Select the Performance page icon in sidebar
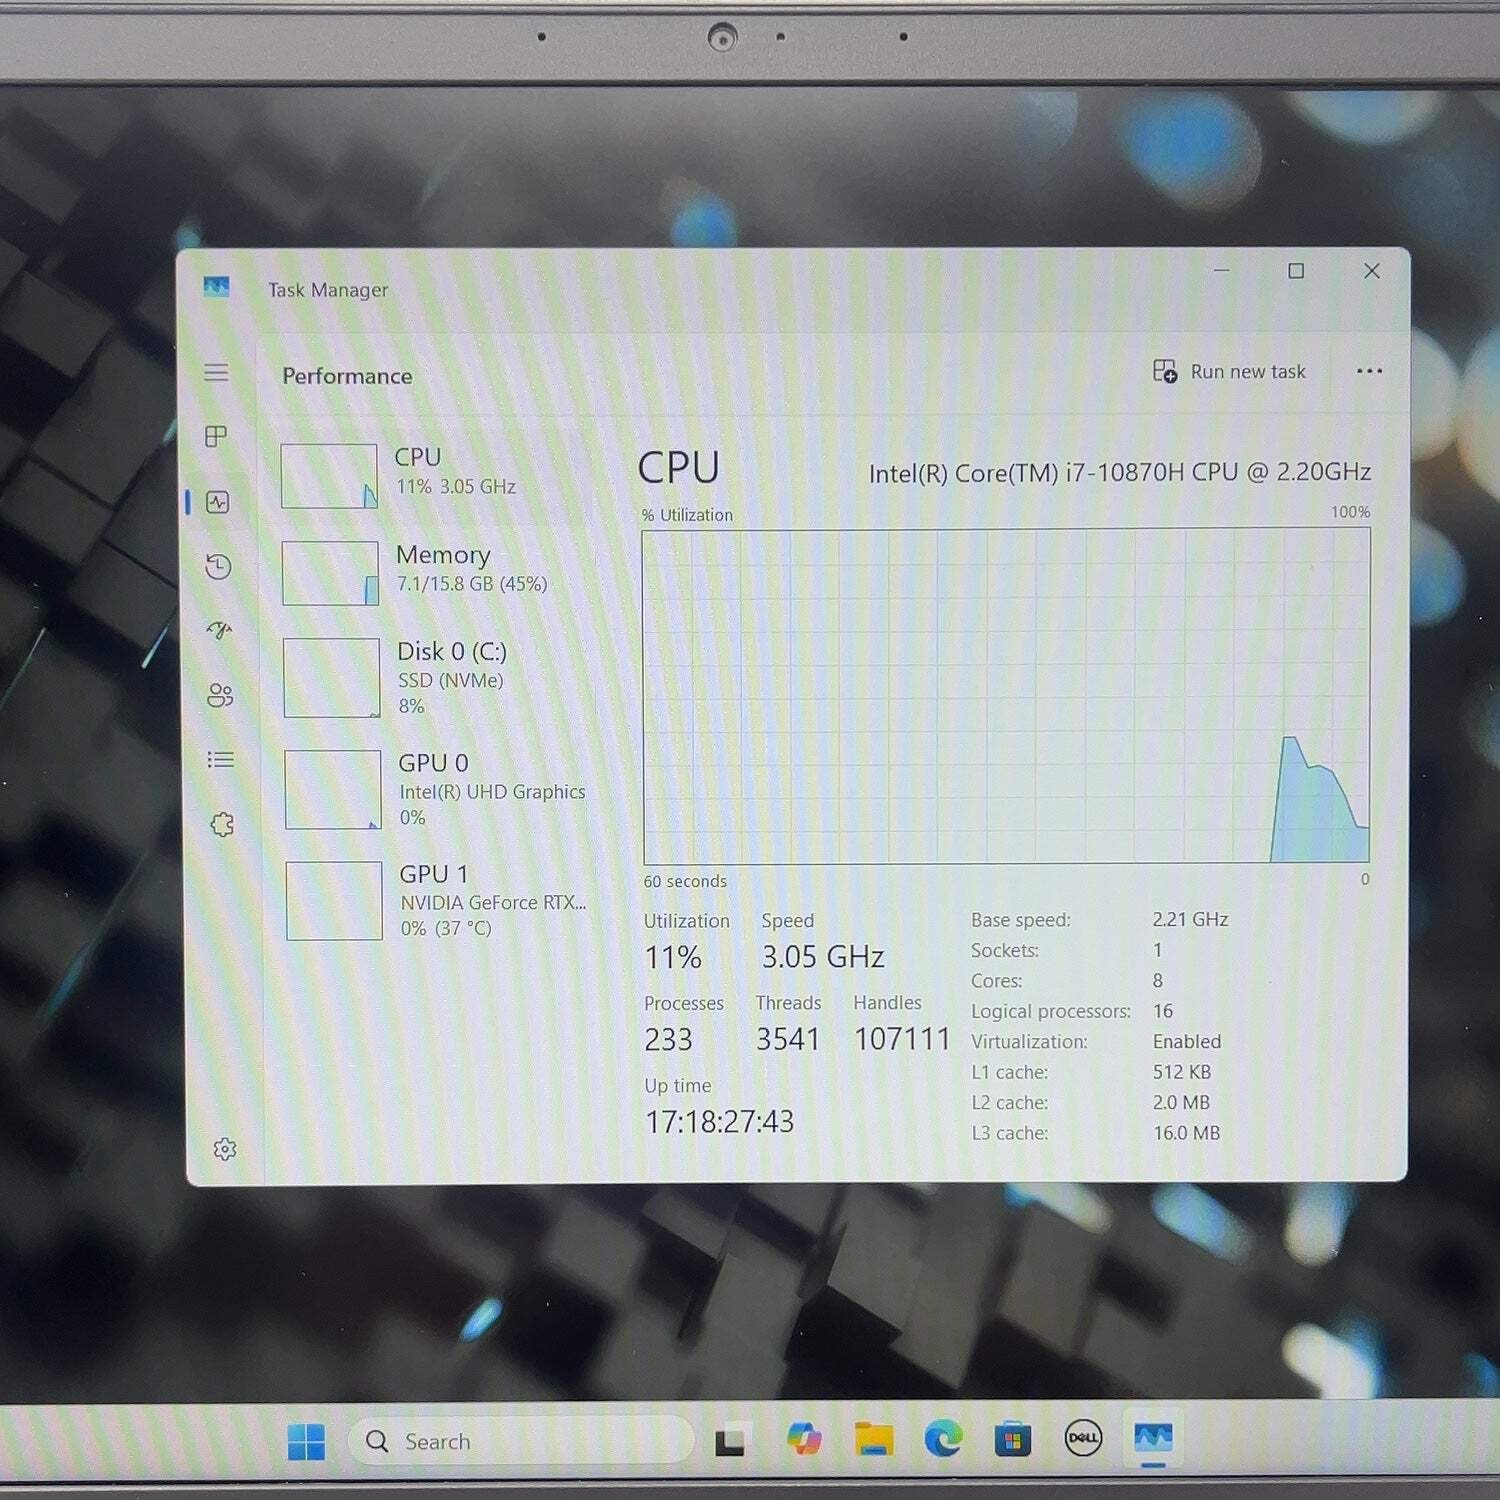1500x1500 pixels. (x=218, y=502)
